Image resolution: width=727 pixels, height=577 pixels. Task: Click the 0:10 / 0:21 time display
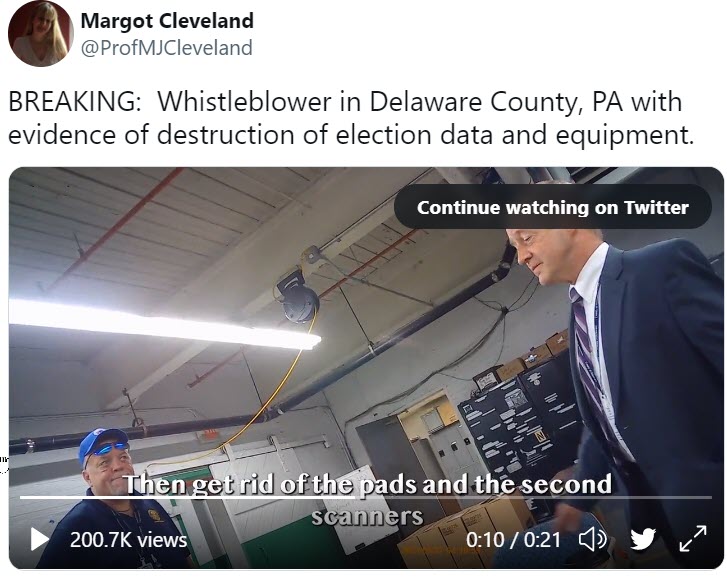coord(513,540)
